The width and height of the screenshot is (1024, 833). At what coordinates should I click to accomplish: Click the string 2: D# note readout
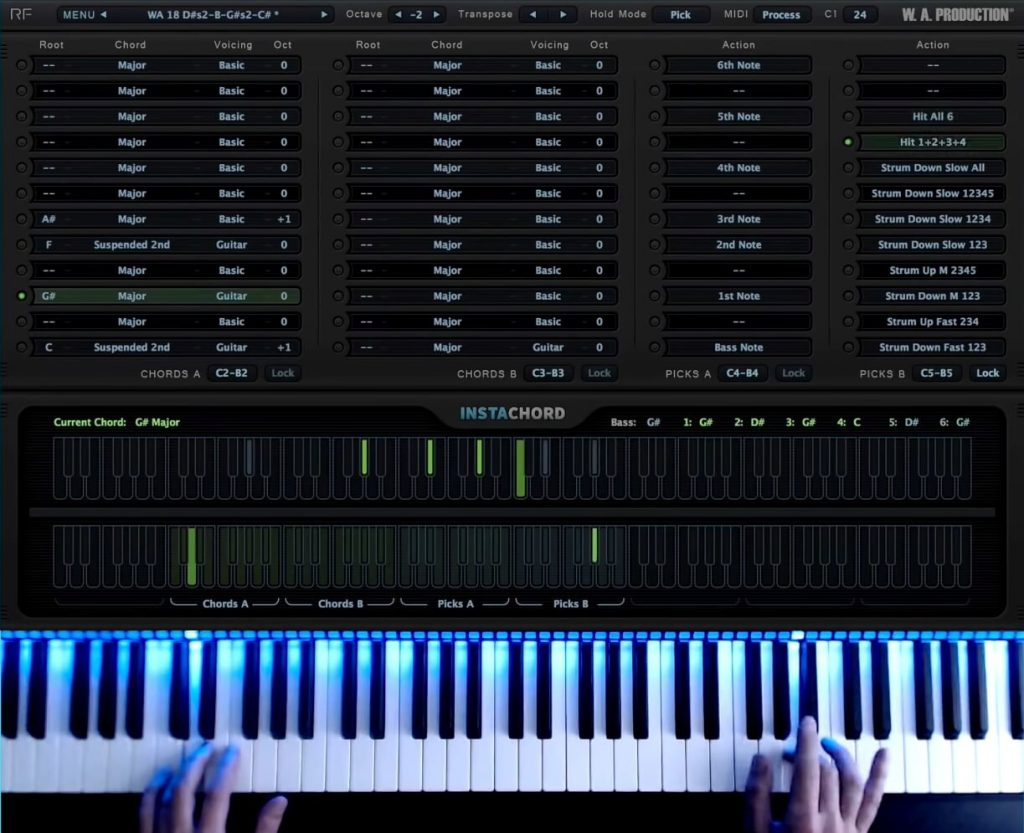coord(749,422)
